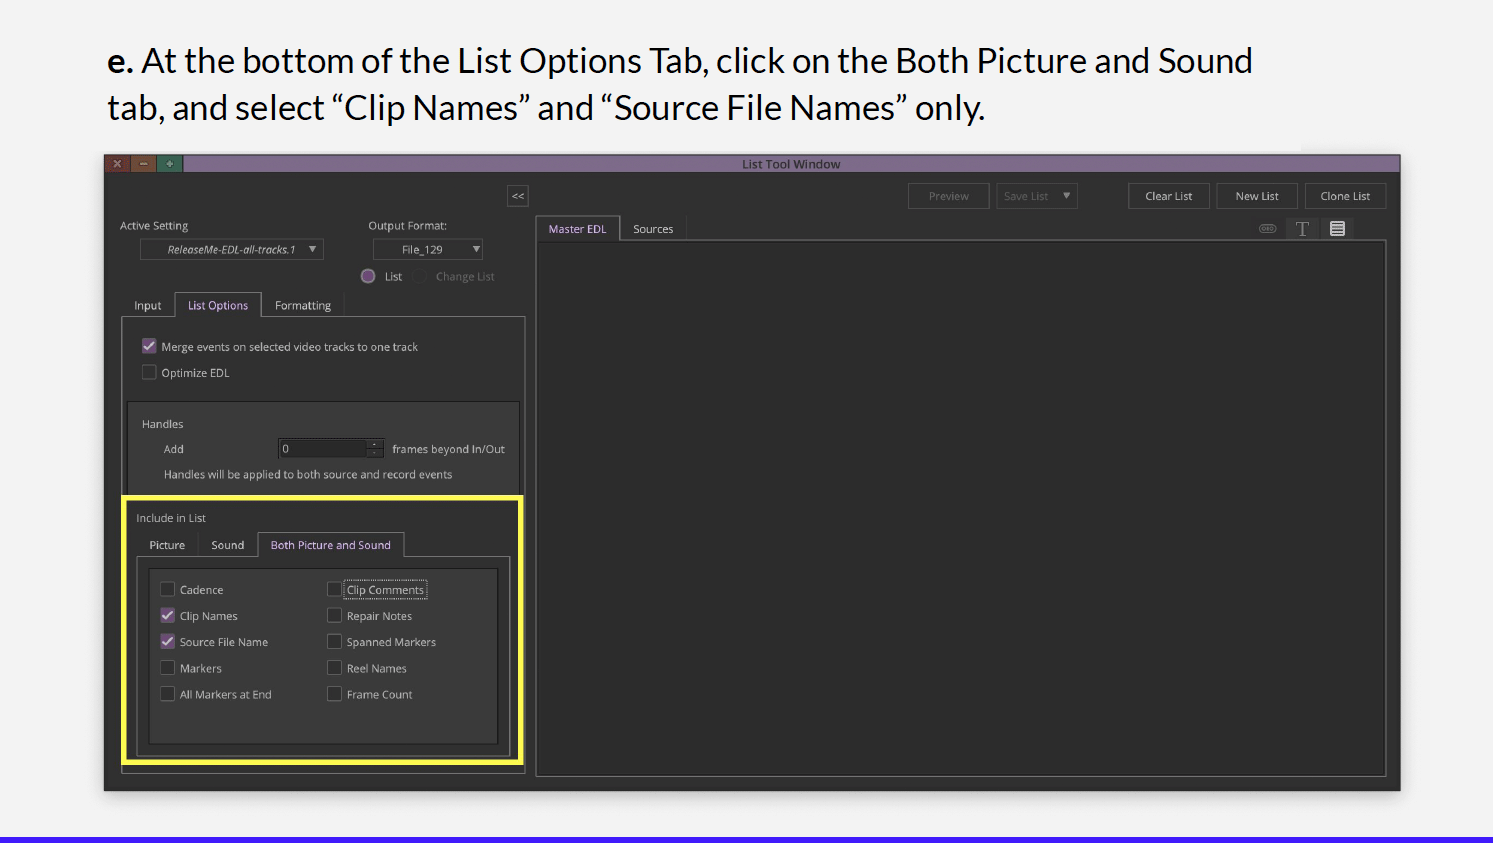The image size is (1493, 843).
Task: Enable the Repair Notes checkbox
Action: coord(334,615)
